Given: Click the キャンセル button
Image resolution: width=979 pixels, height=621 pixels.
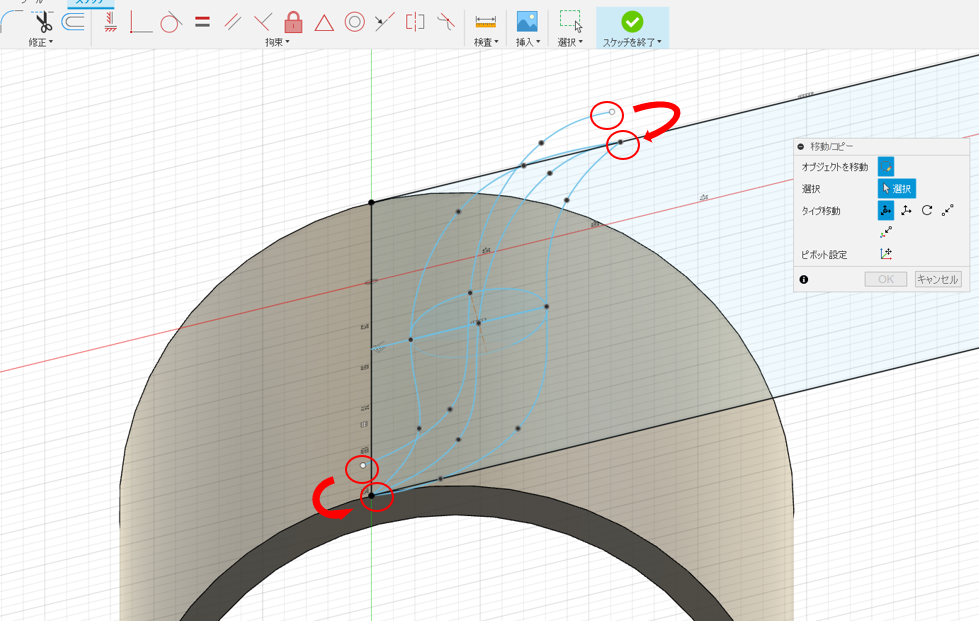Looking at the screenshot, I should point(937,279).
